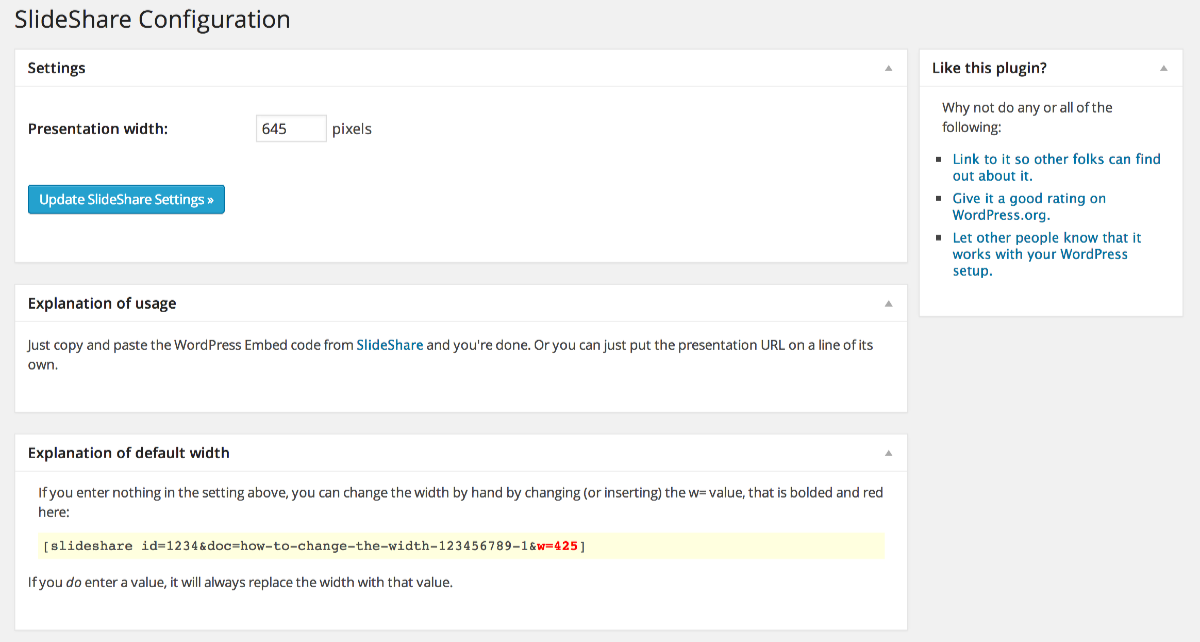Click the Settings panel title
This screenshot has width=1200, height=642.
point(57,68)
